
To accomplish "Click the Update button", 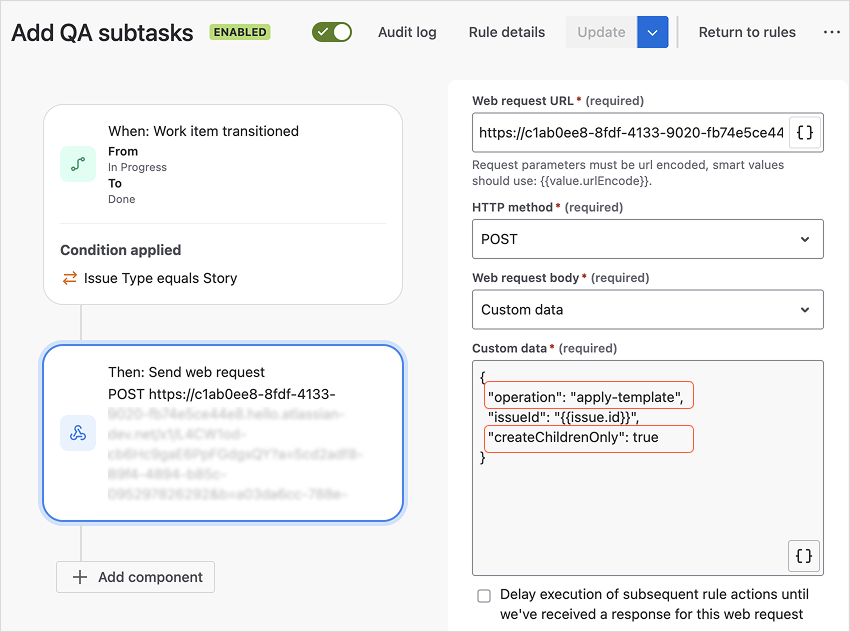I will pyautogui.click(x=601, y=32).
